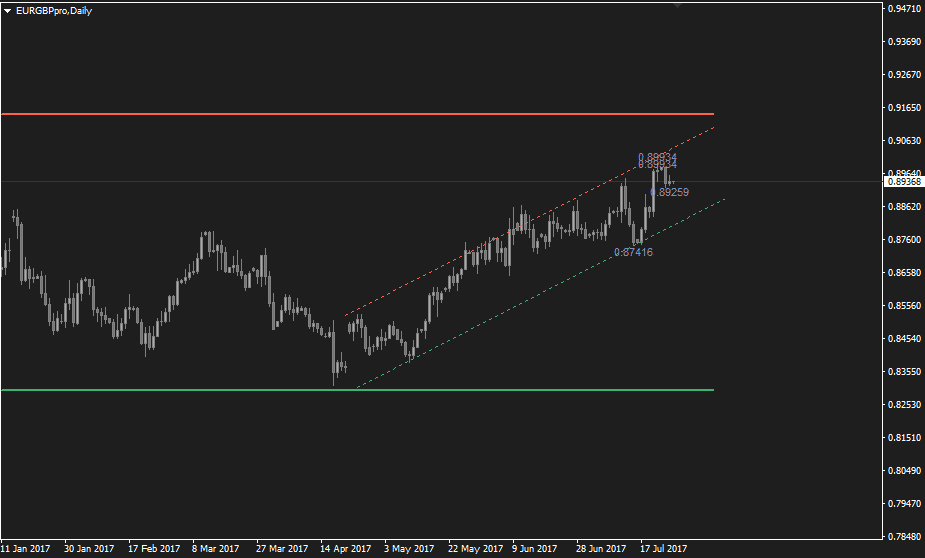Click the 0.89259 price label
This screenshot has width=925, height=558.
[x=670, y=192]
